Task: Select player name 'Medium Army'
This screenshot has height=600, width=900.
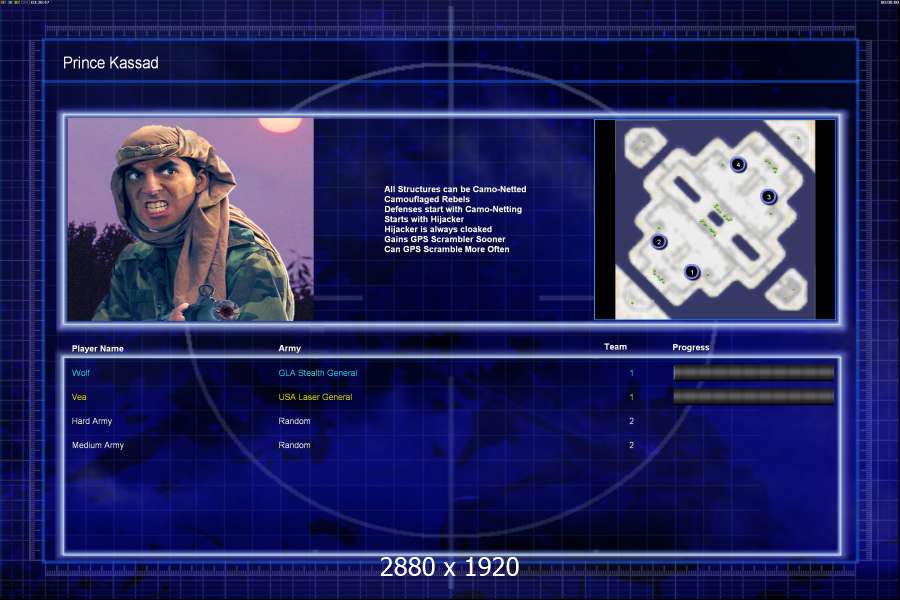Action: tap(98, 445)
